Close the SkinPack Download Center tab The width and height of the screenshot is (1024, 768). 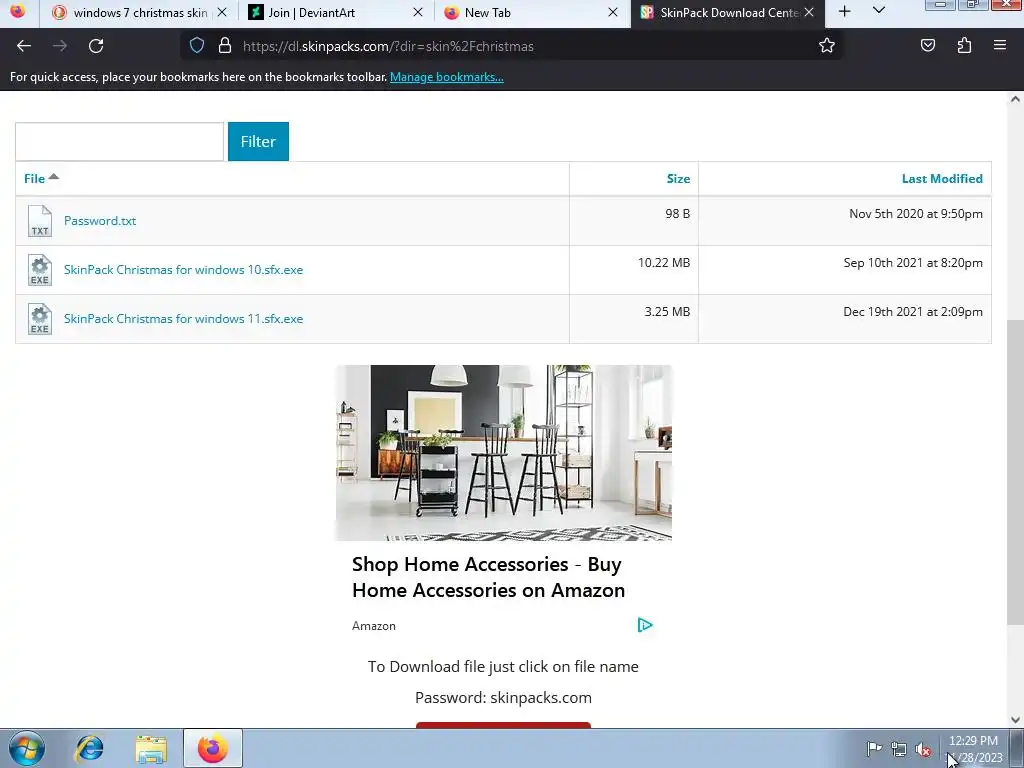coord(809,12)
